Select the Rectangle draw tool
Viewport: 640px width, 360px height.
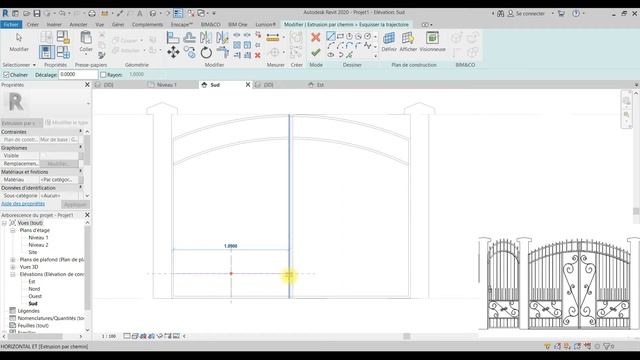pos(340,36)
